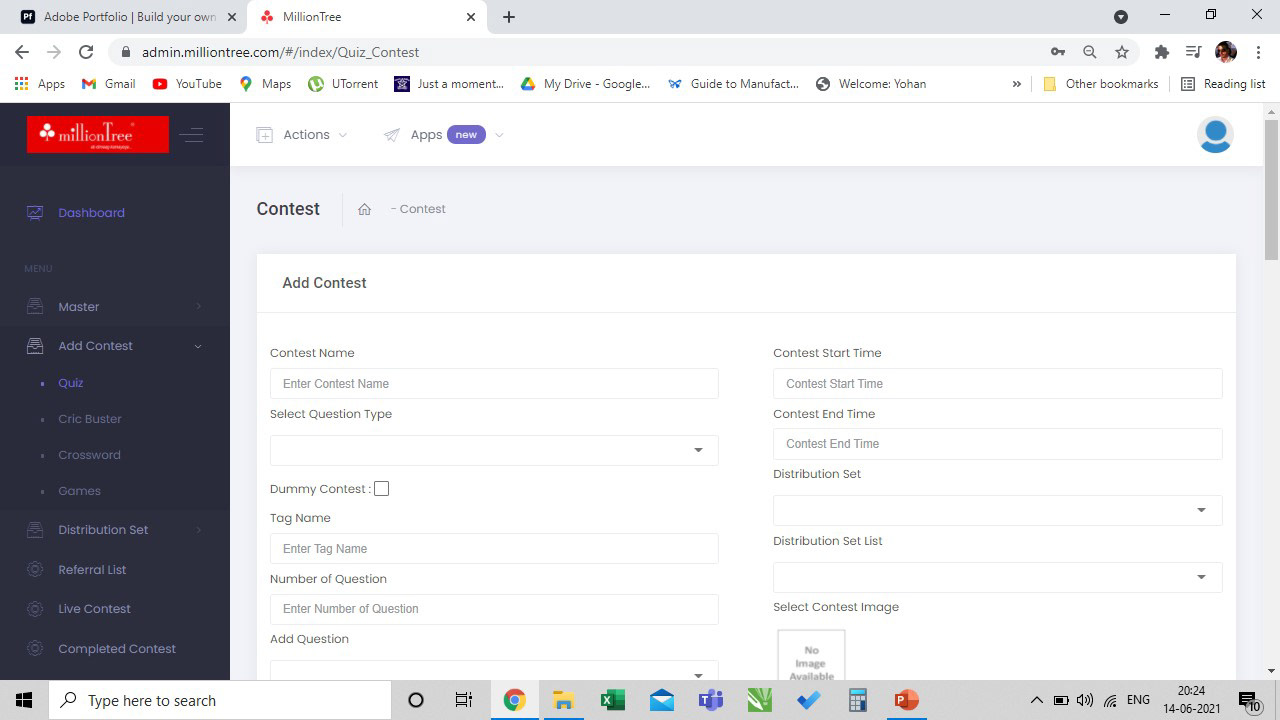The height and width of the screenshot is (720, 1280).
Task: Open the Windows Start menu
Action: click(24, 700)
